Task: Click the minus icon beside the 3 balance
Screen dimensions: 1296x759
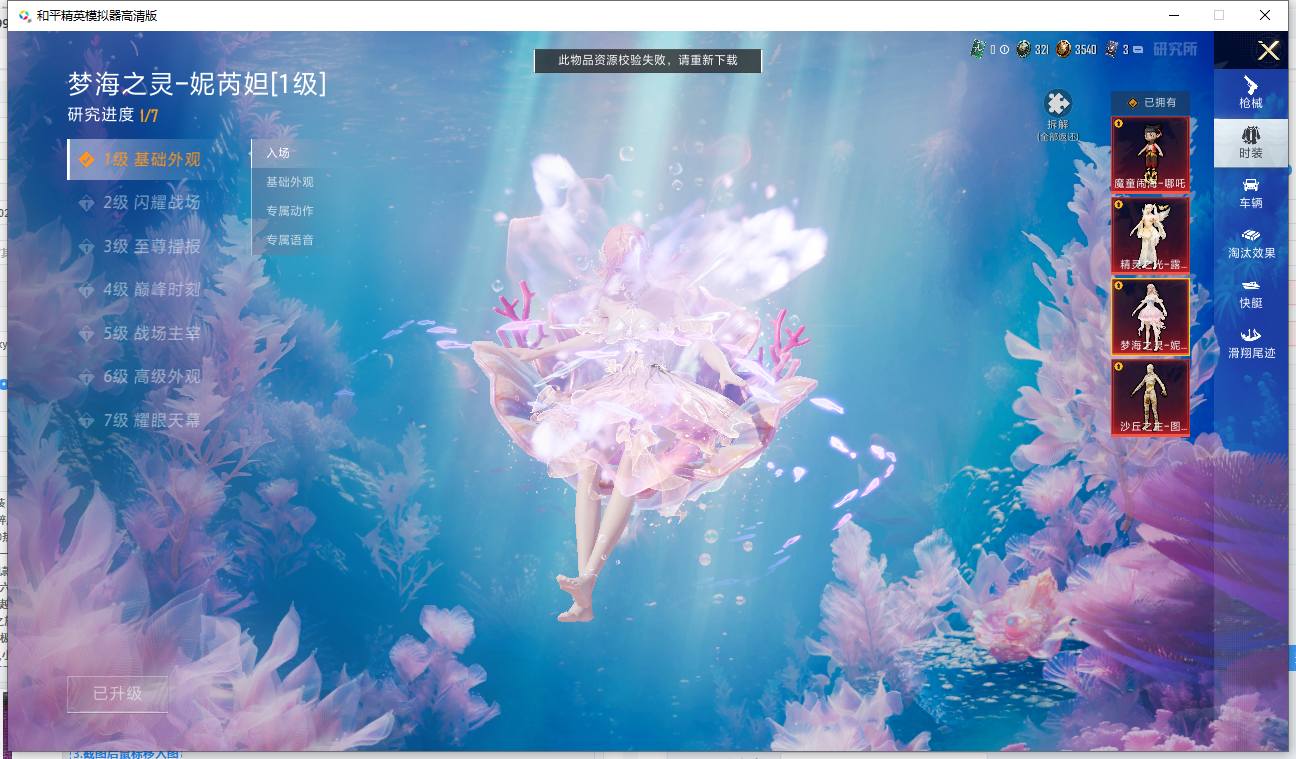Action: [1138, 49]
